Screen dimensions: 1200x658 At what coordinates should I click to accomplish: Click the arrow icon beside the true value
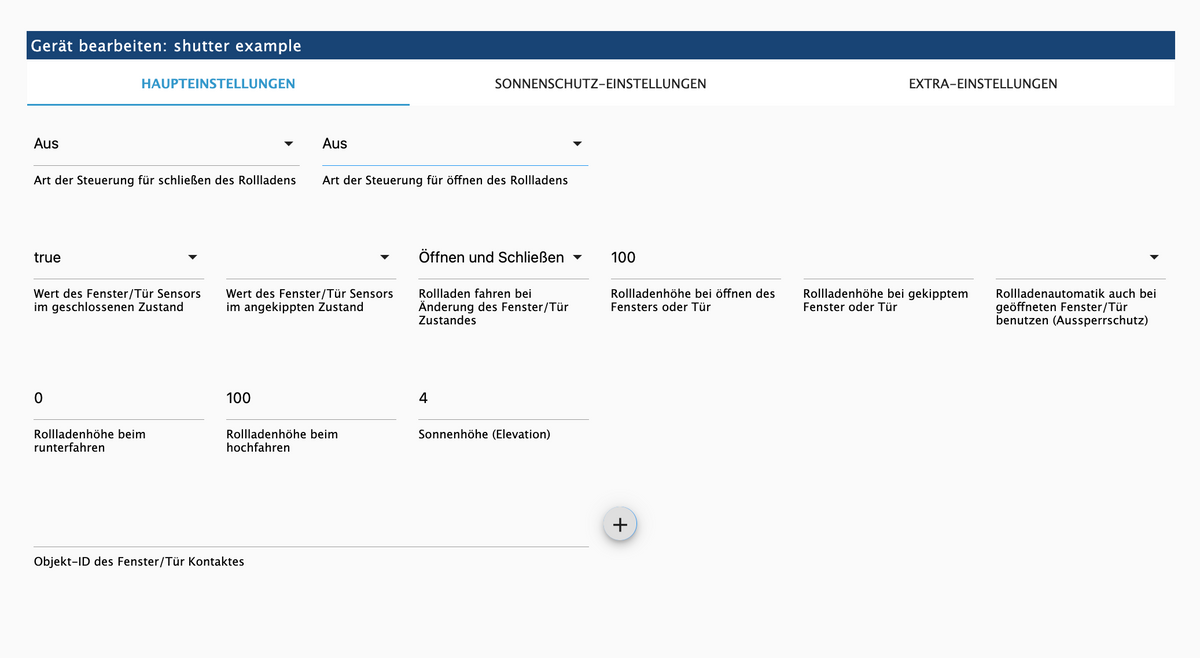point(193,258)
